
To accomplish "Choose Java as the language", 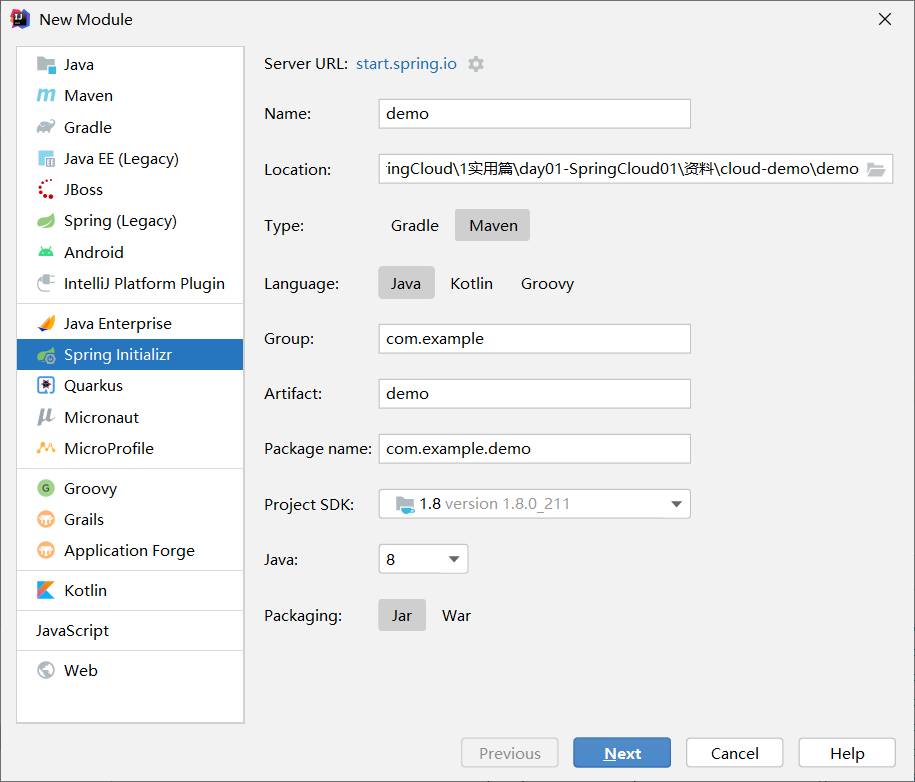I will pyautogui.click(x=406, y=283).
